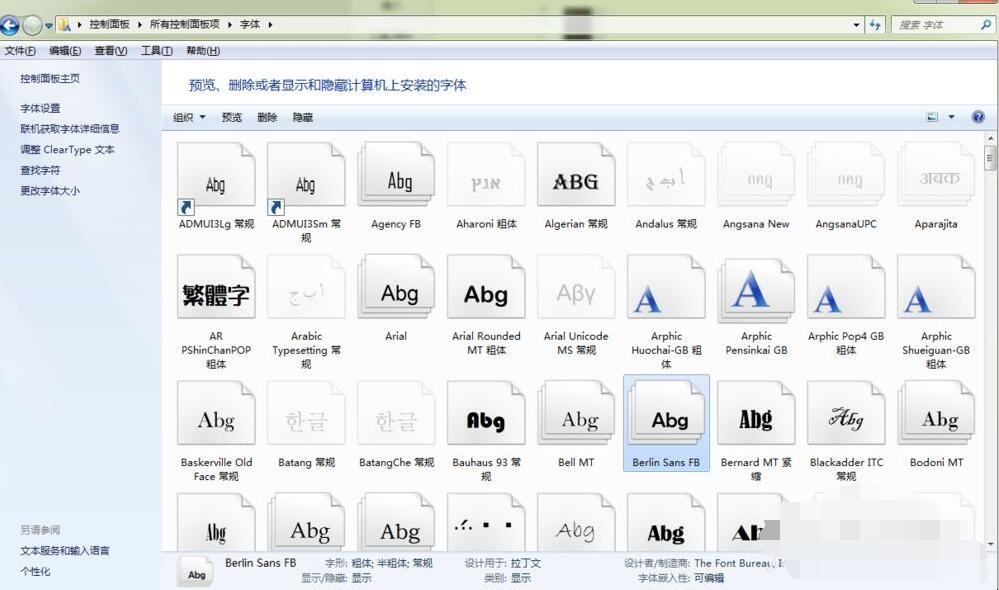Screen dimensions: 999x590
Task: Select the AngsanaUPC font icon
Action: click(x=846, y=175)
